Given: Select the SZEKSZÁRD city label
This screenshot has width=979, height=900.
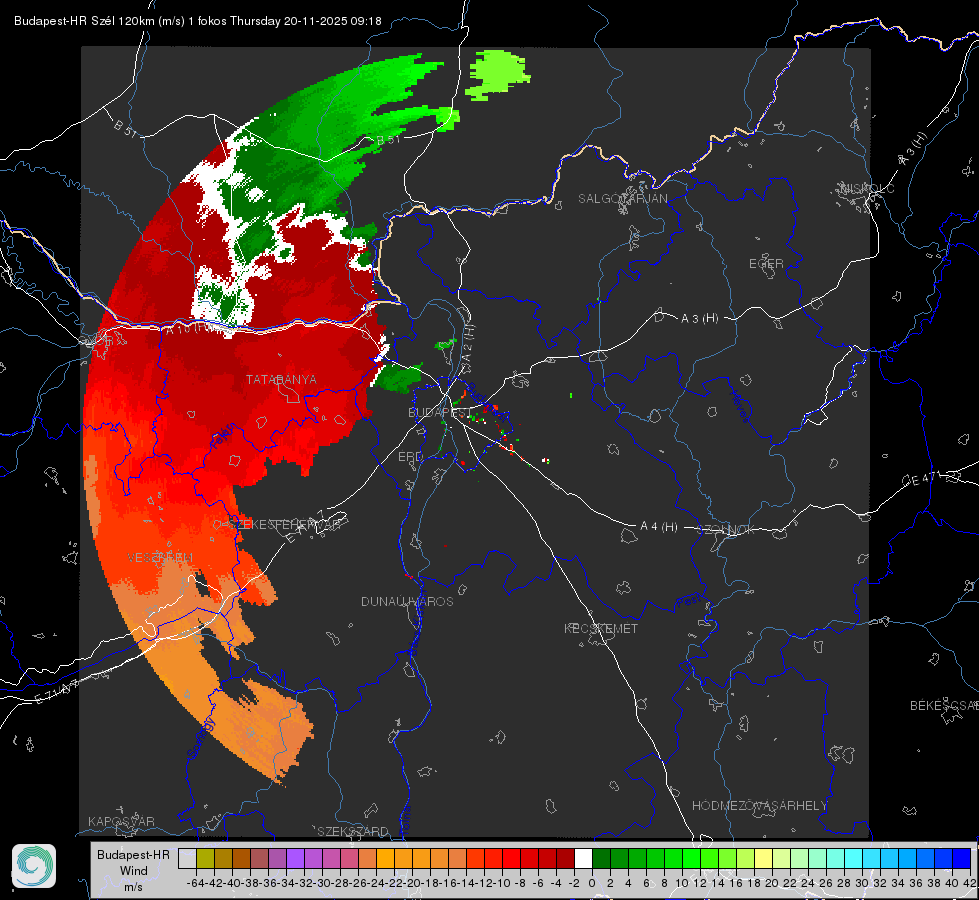Looking at the screenshot, I should [x=353, y=831].
